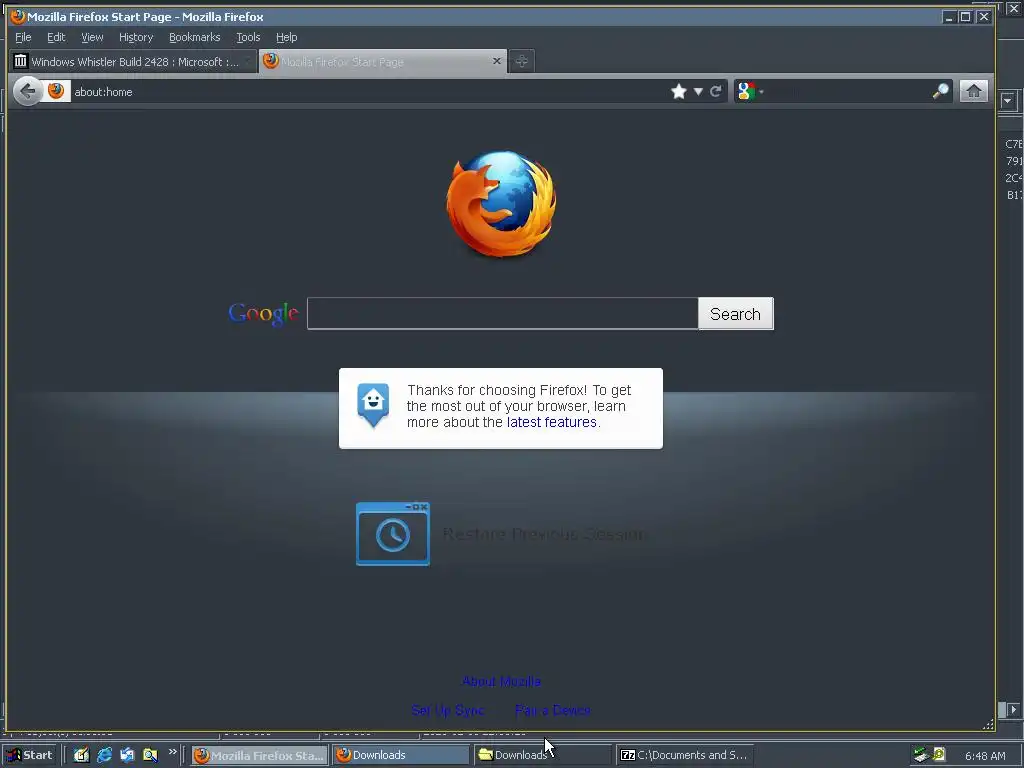Click the 6:48 AM taskbar clock
The height and width of the screenshot is (768, 1024).
coord(985,756)
